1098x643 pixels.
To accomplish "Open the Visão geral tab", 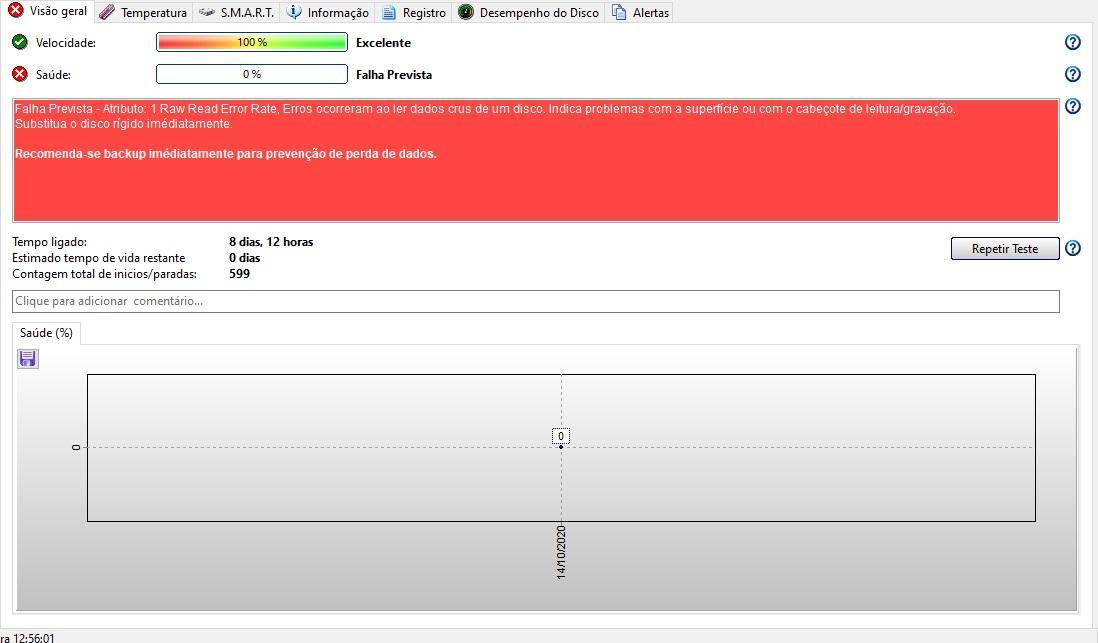I will click(48, 11).
